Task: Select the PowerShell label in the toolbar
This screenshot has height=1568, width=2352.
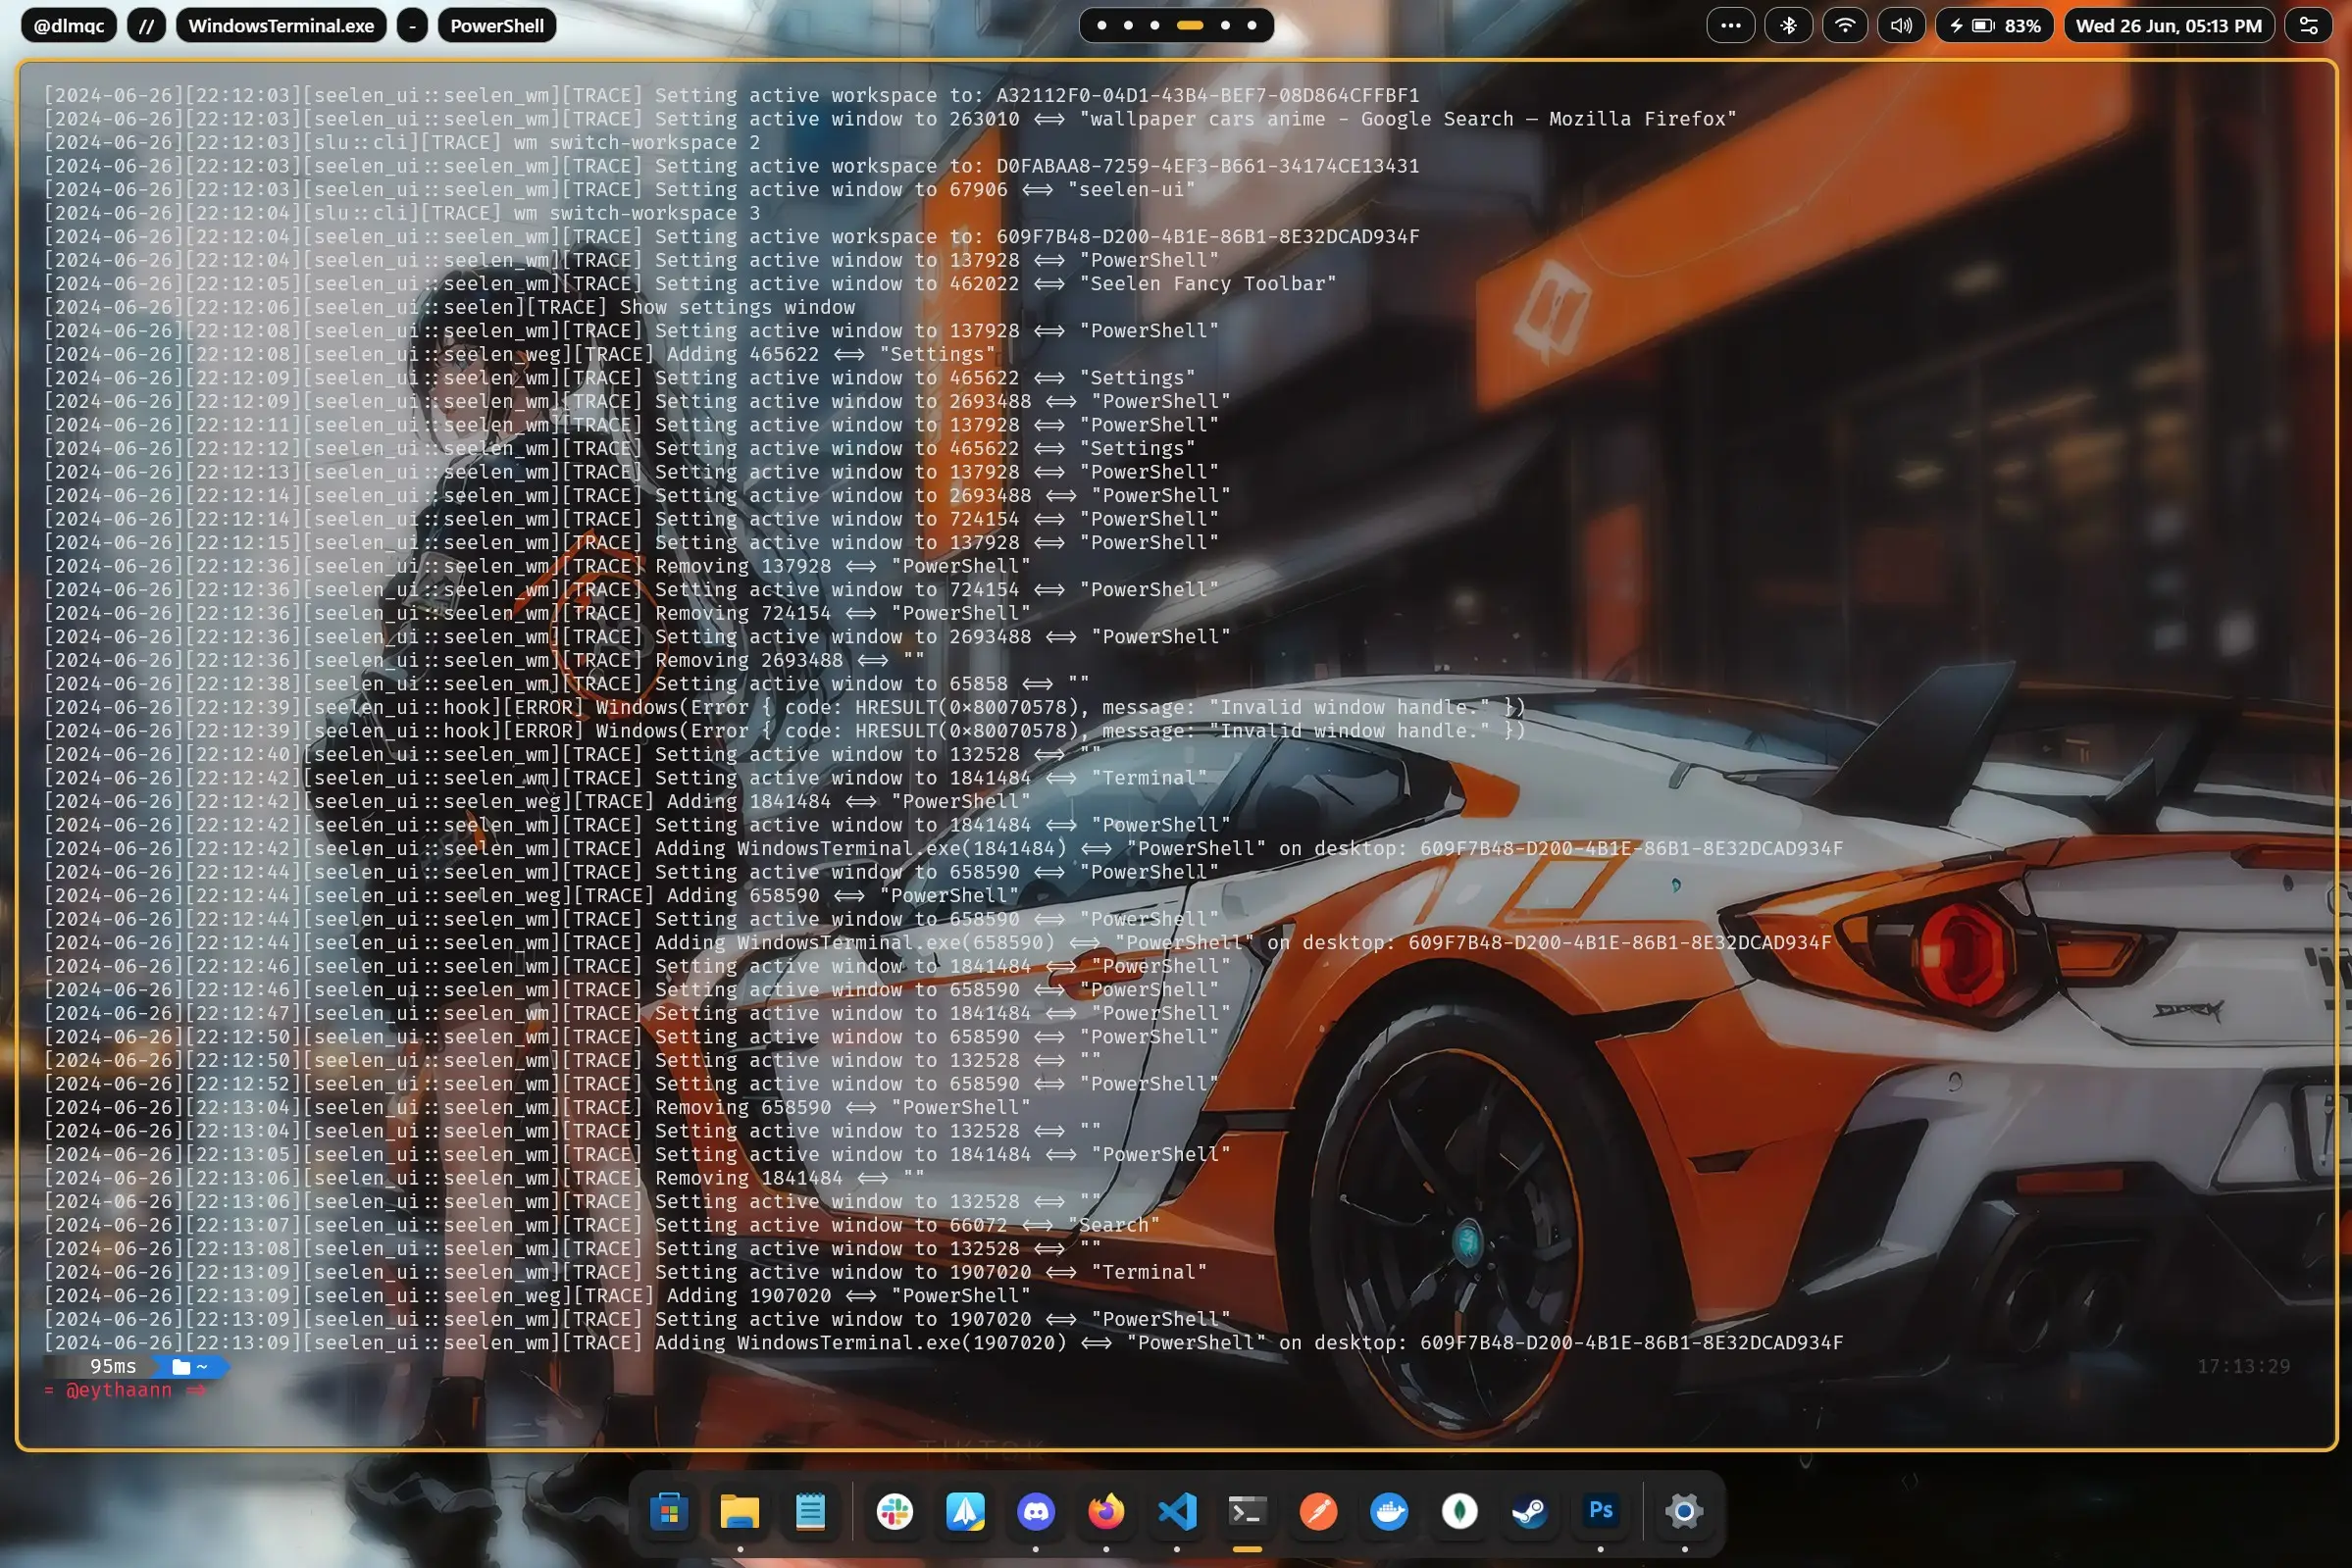Action: pos(497,25)
